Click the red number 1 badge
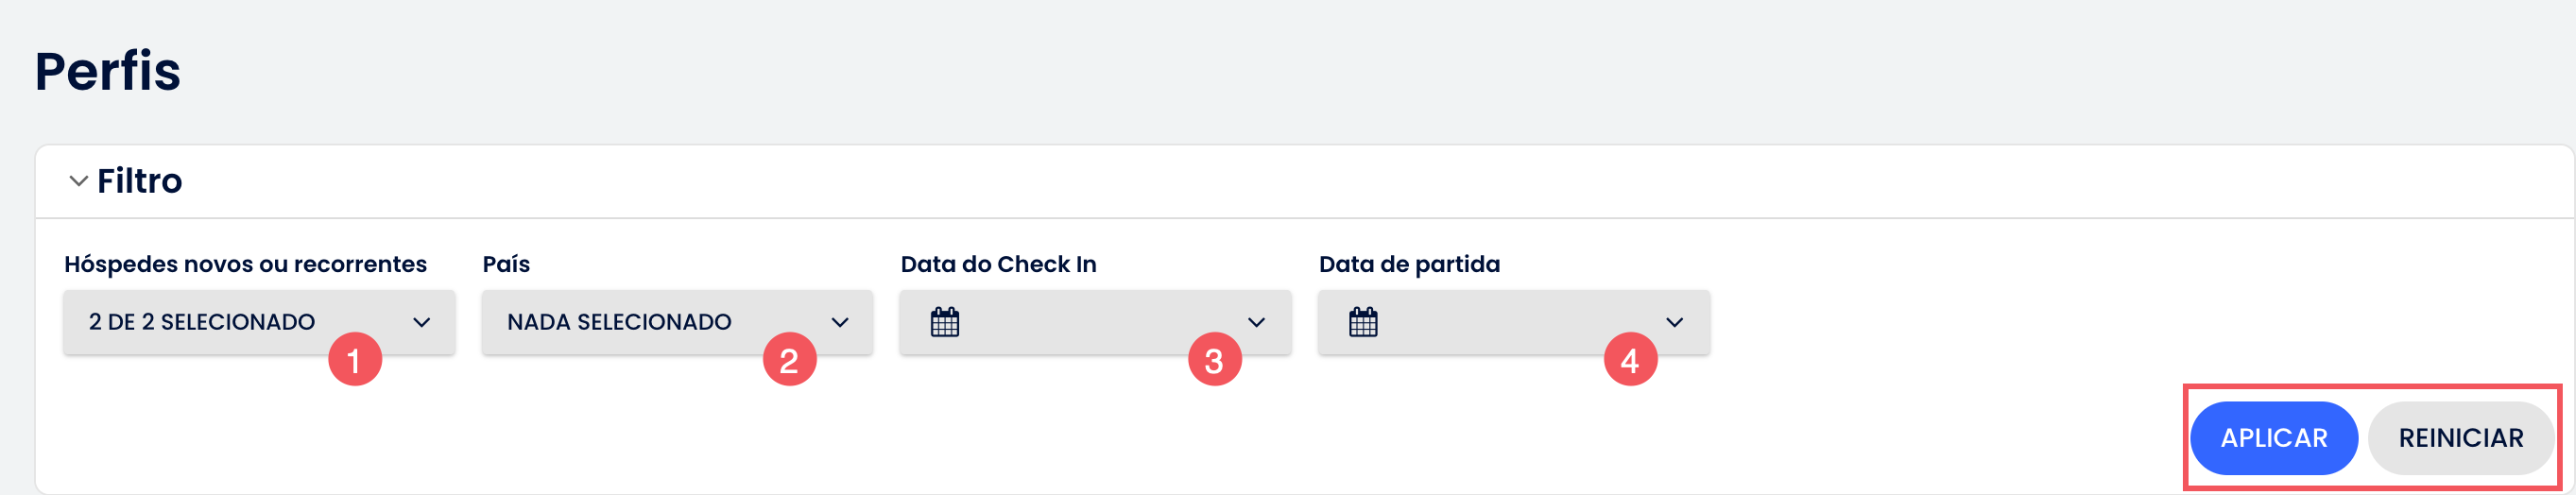Viewport: 2576px width, 495px height. click(x=355, y=360)
